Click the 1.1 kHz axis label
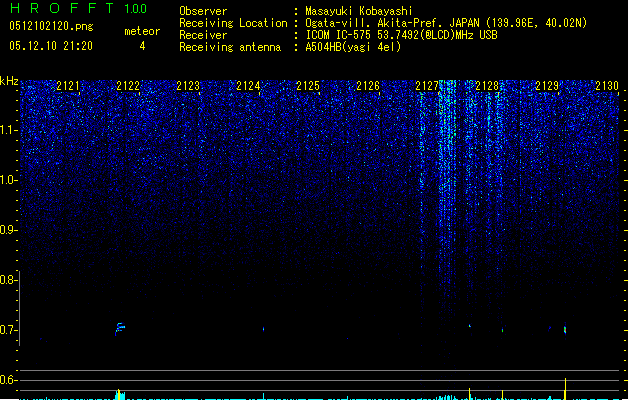Image resolution: width=629 pixels, height=400 pixels. coord(8,130)
